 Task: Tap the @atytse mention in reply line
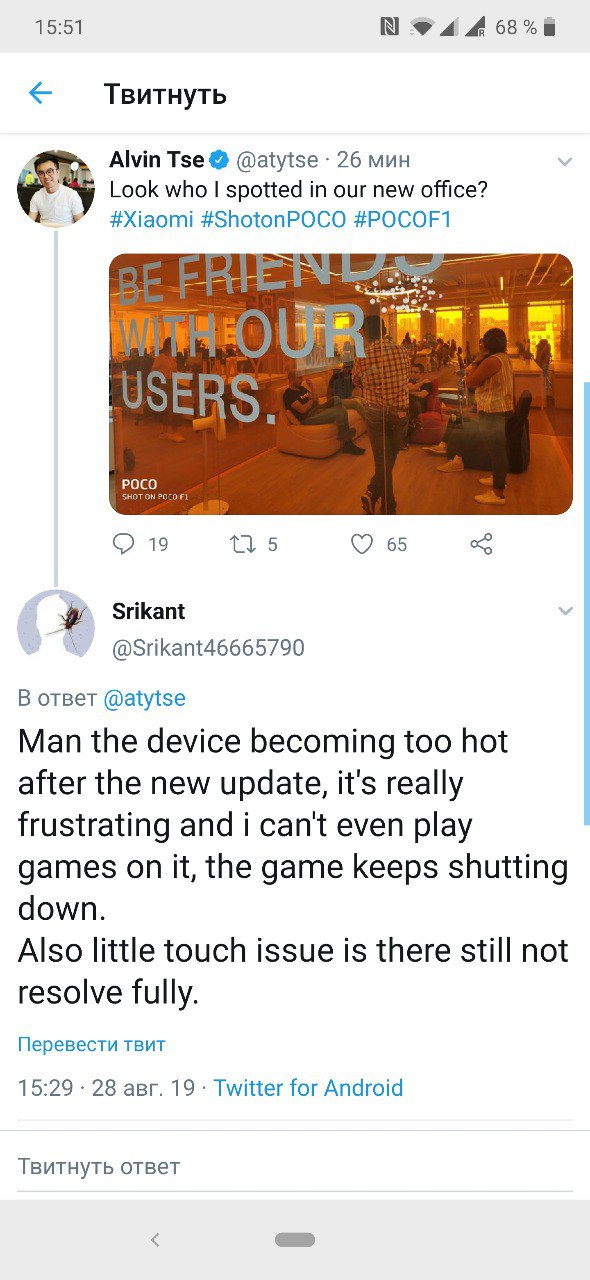pyautogui.click(x=144, y=698)
